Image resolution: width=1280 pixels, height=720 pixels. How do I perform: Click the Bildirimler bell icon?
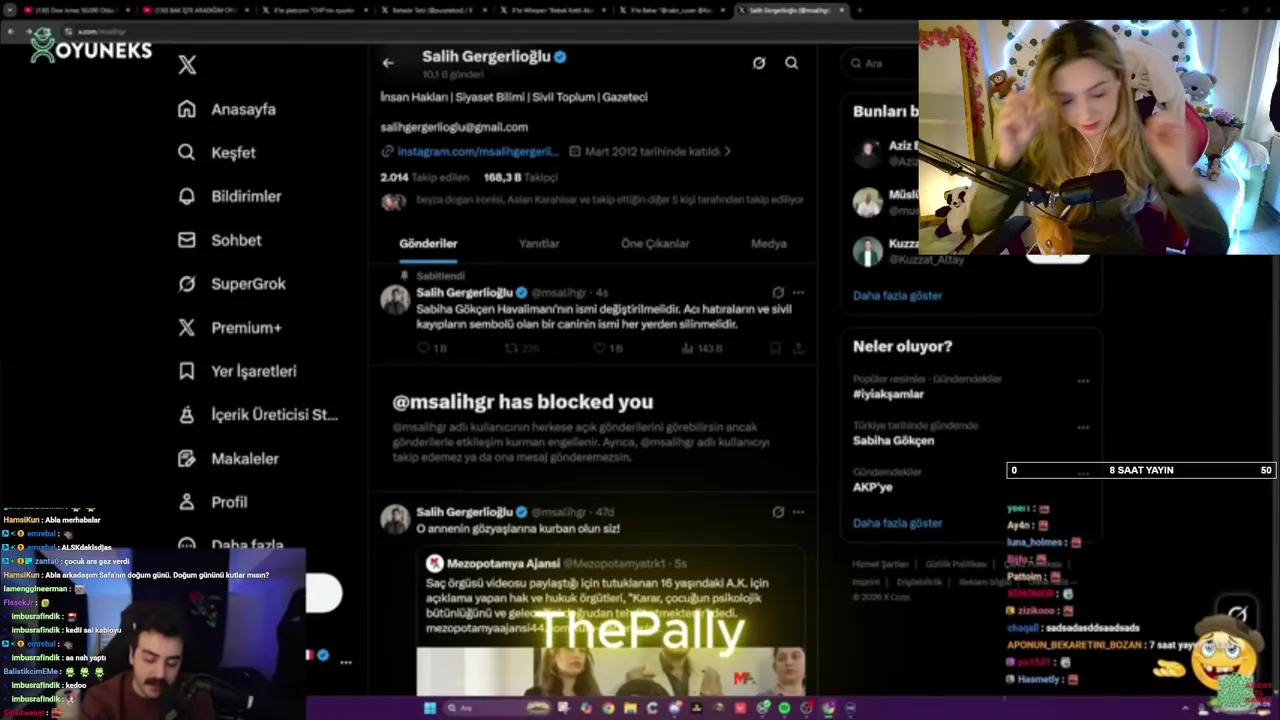pyautogui.click(x=187, y=196)
